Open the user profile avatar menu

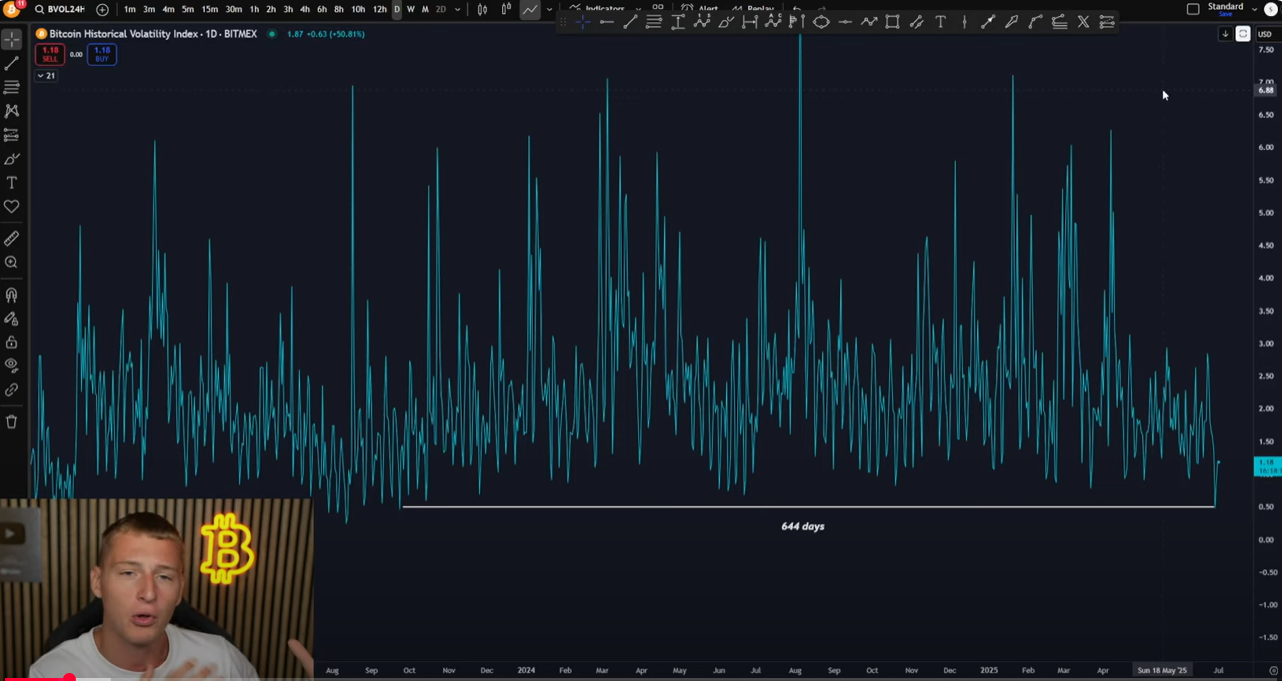pos(1271,9)
